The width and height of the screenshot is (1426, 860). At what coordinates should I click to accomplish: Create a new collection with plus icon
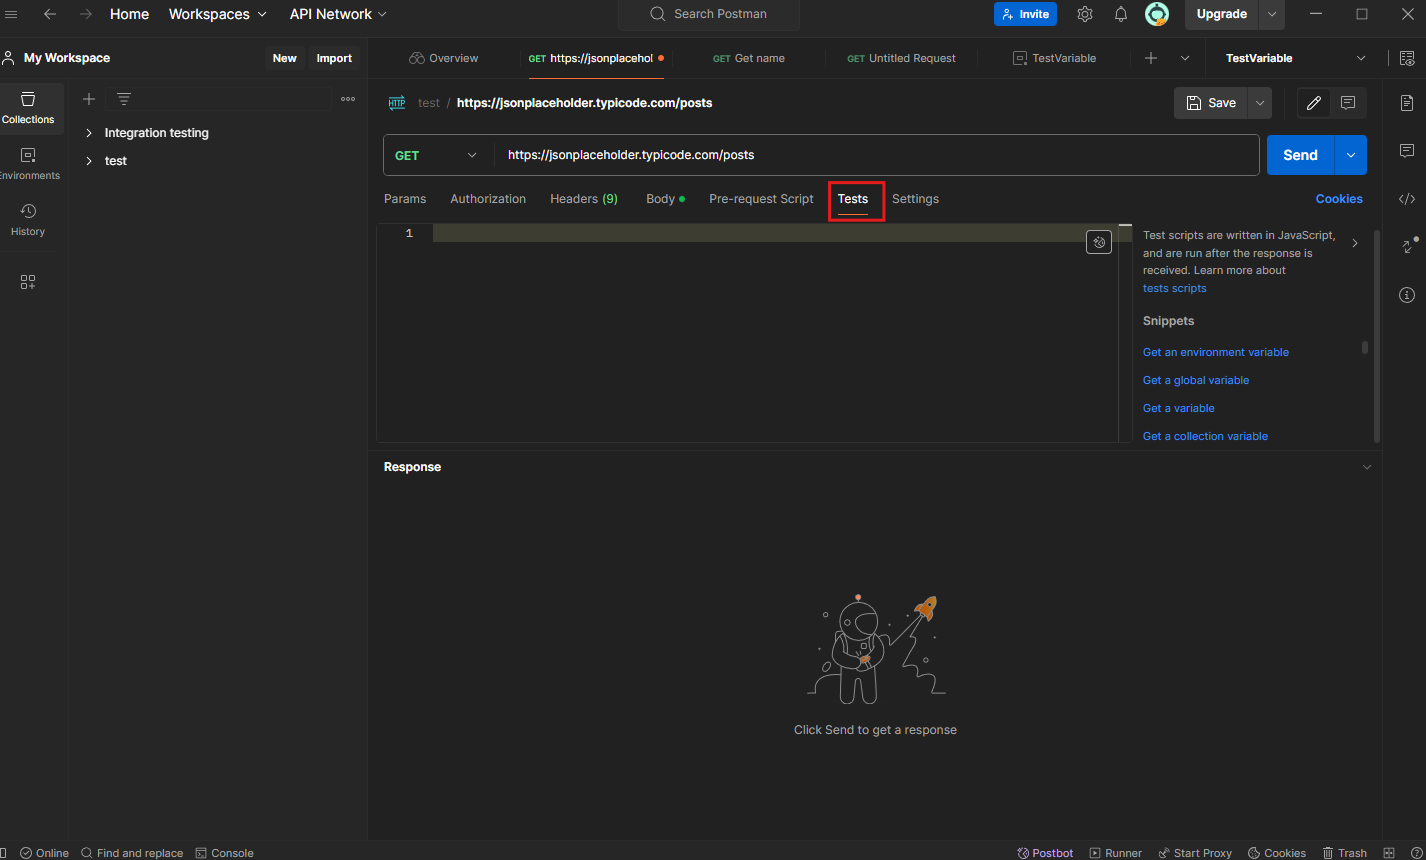pos(89,99)
